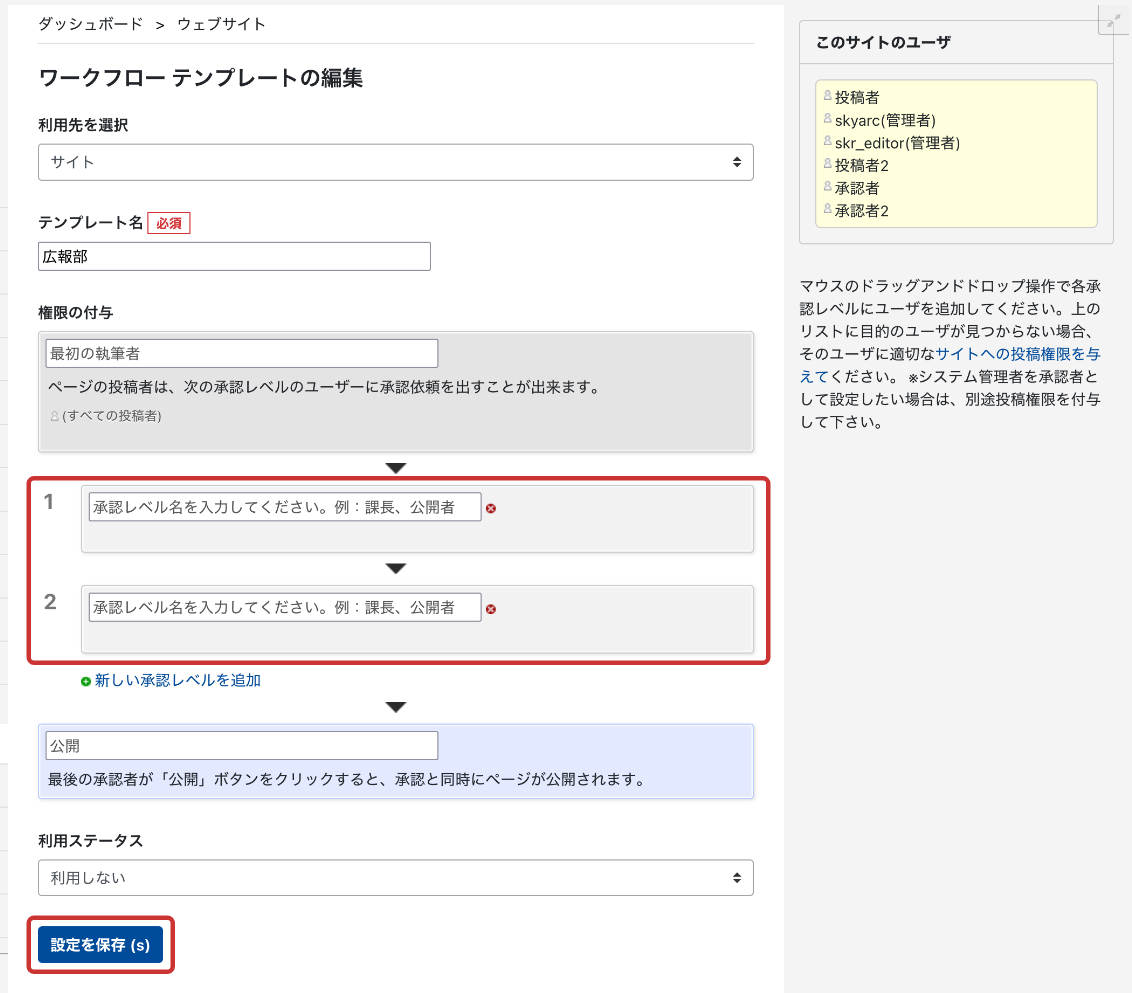Select user 承認者 in site user list
The width and height of the screenshot is (1132, 993).
856,188
